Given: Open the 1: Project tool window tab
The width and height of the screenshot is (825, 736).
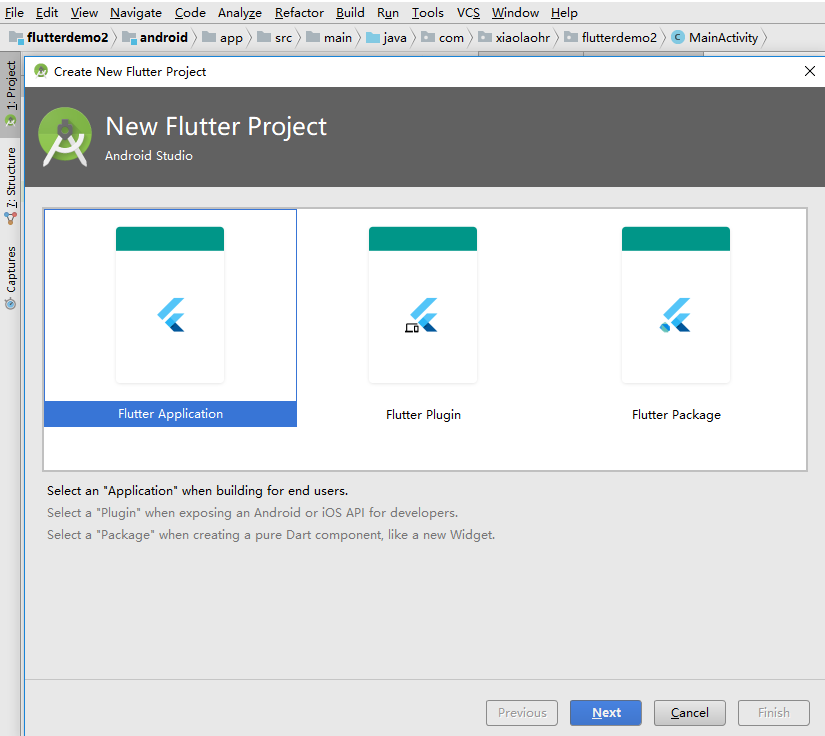Looking at the screenshot, I should coord(11,94).
